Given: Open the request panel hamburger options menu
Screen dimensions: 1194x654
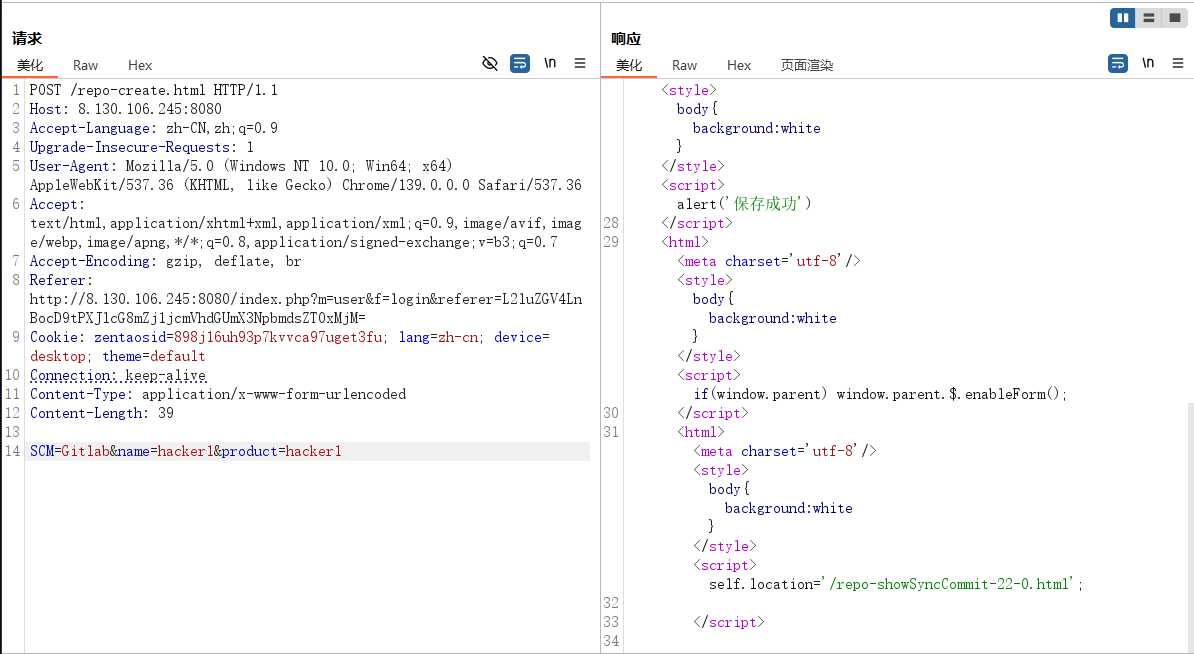Looking at the screenshot, I should coord(580,63).
